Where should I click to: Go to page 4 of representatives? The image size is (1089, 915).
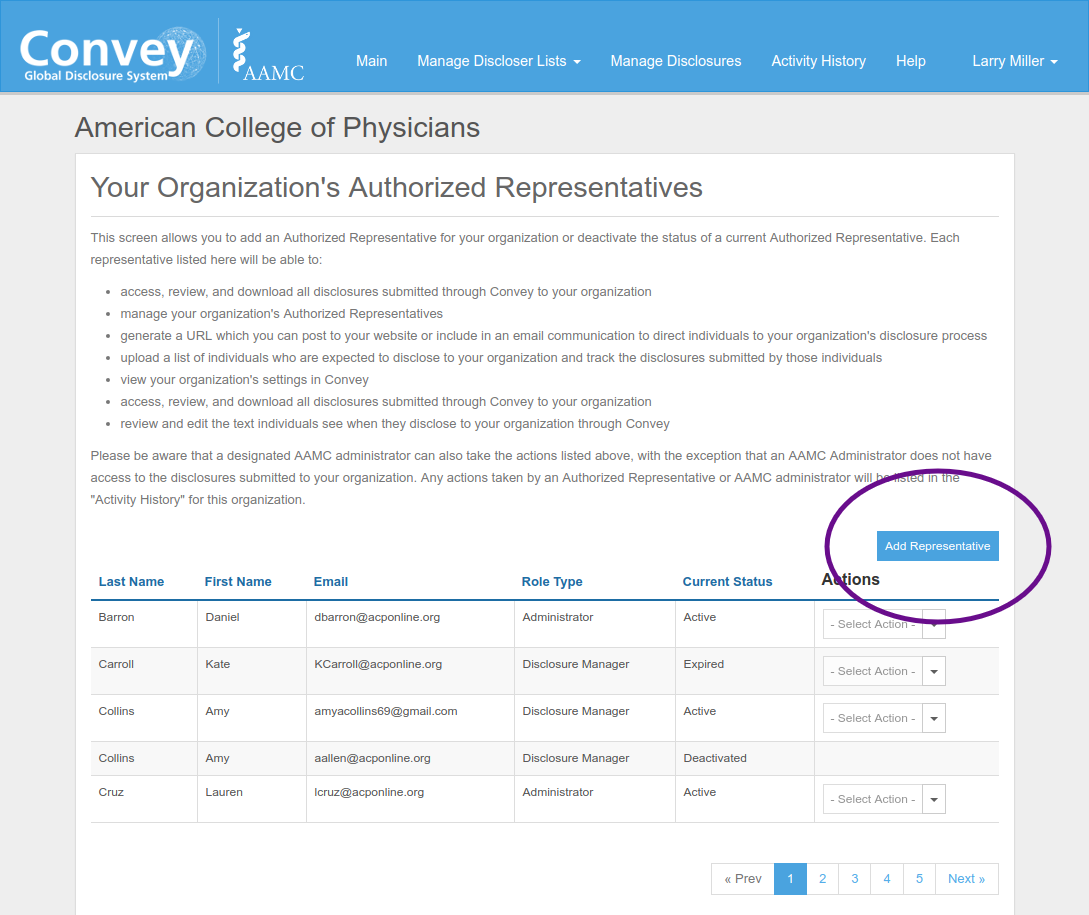[x=887, y=879]
